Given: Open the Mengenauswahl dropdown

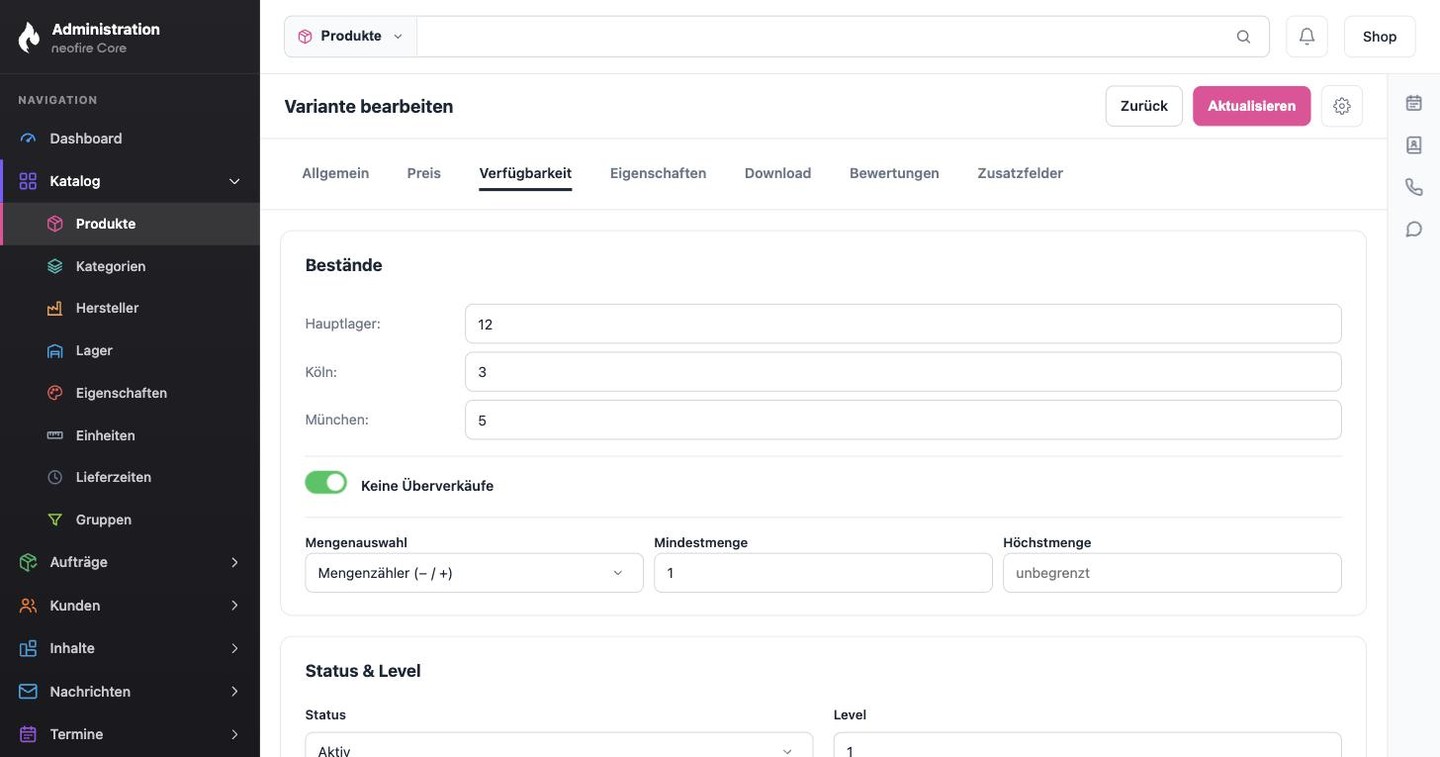Looking at the screenshot, I should tap(474, 573).
